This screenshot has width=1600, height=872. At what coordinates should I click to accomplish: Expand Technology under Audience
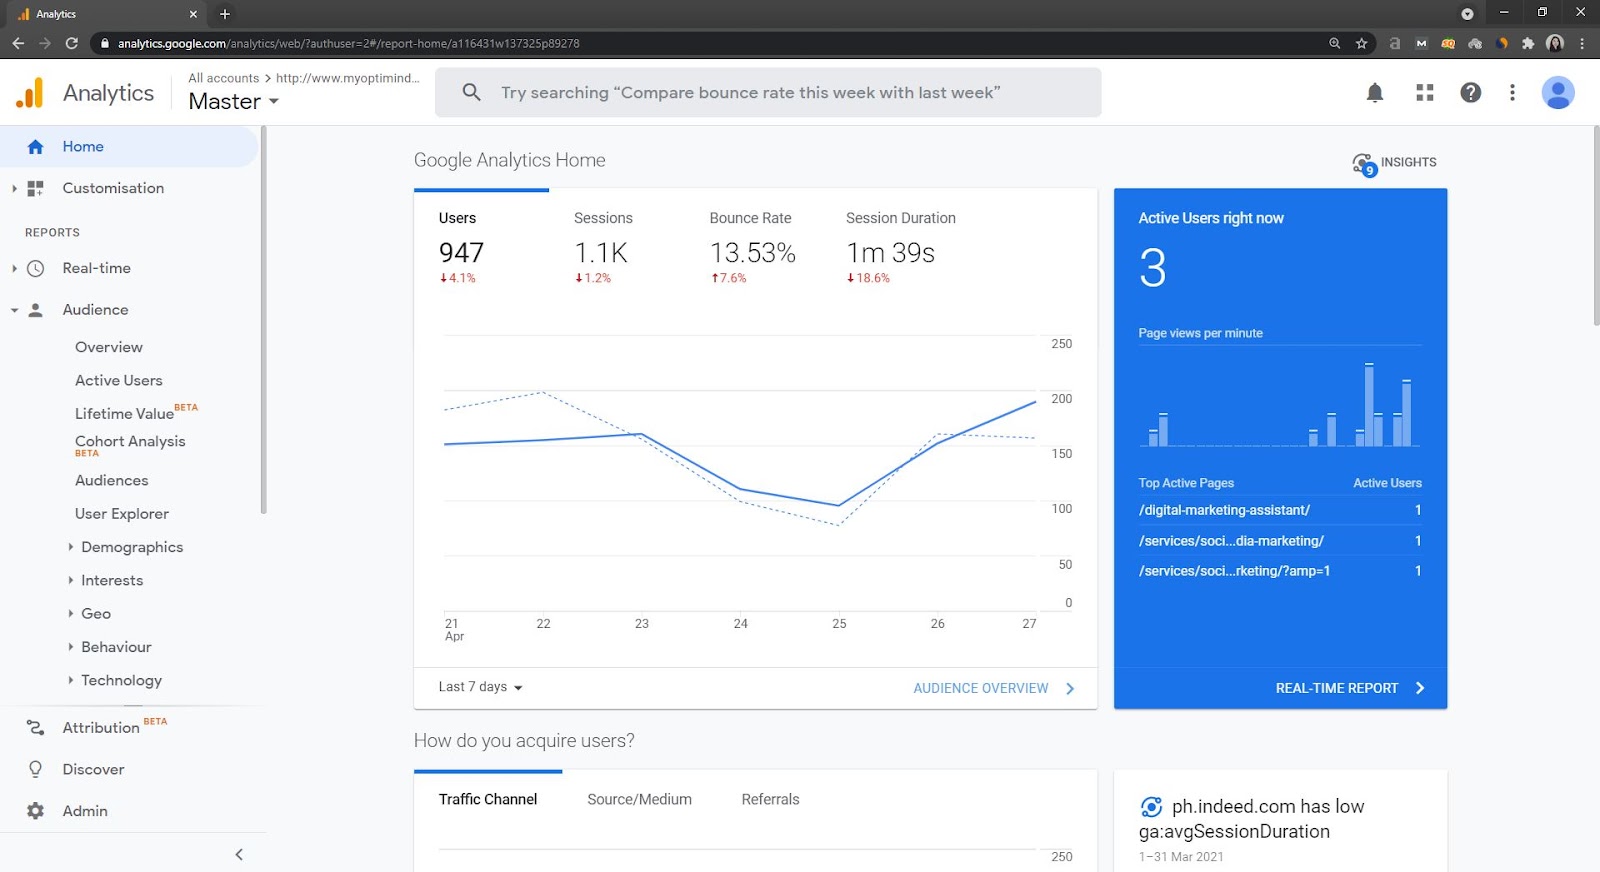coord(70,680)
